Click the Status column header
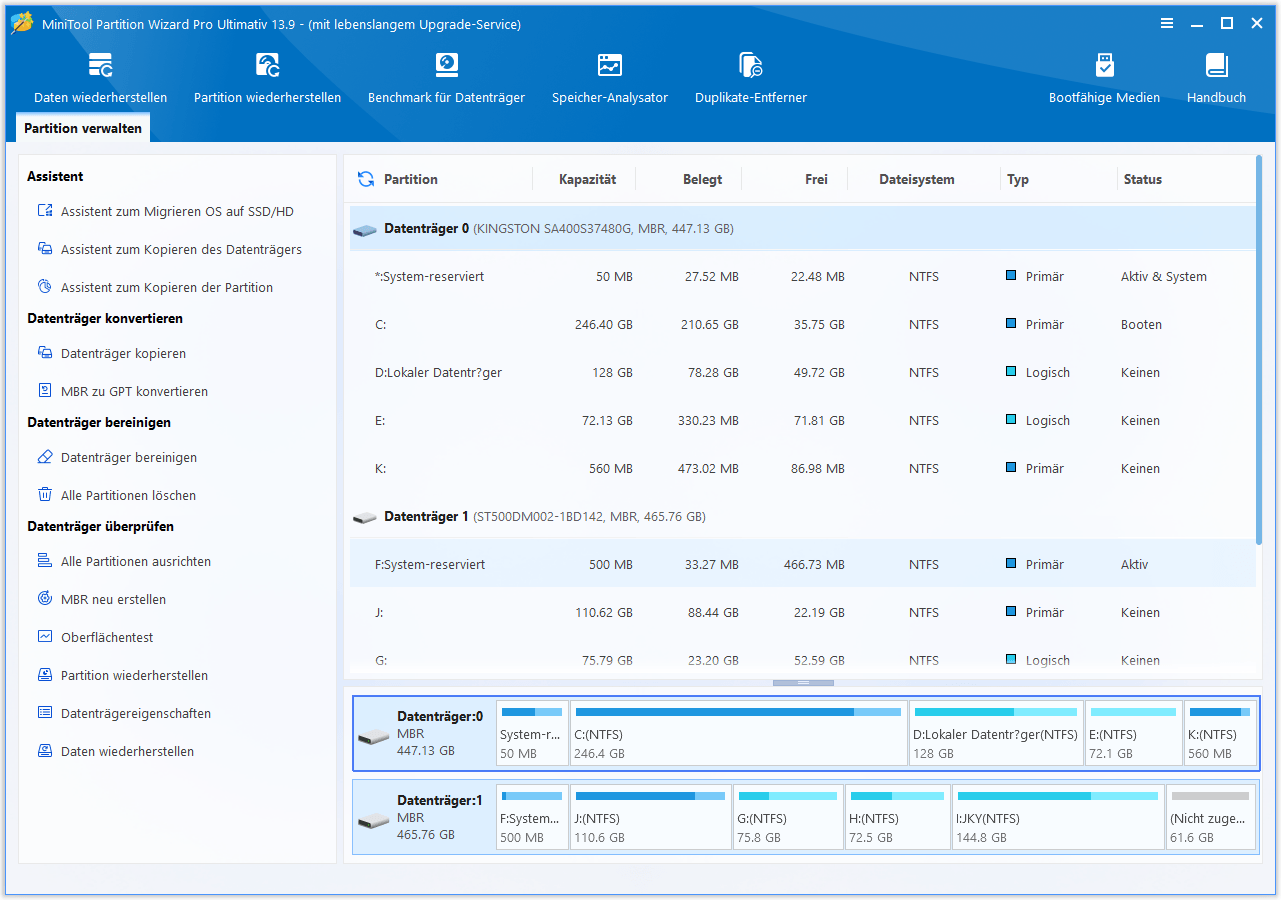 (x=1142, y=179)
